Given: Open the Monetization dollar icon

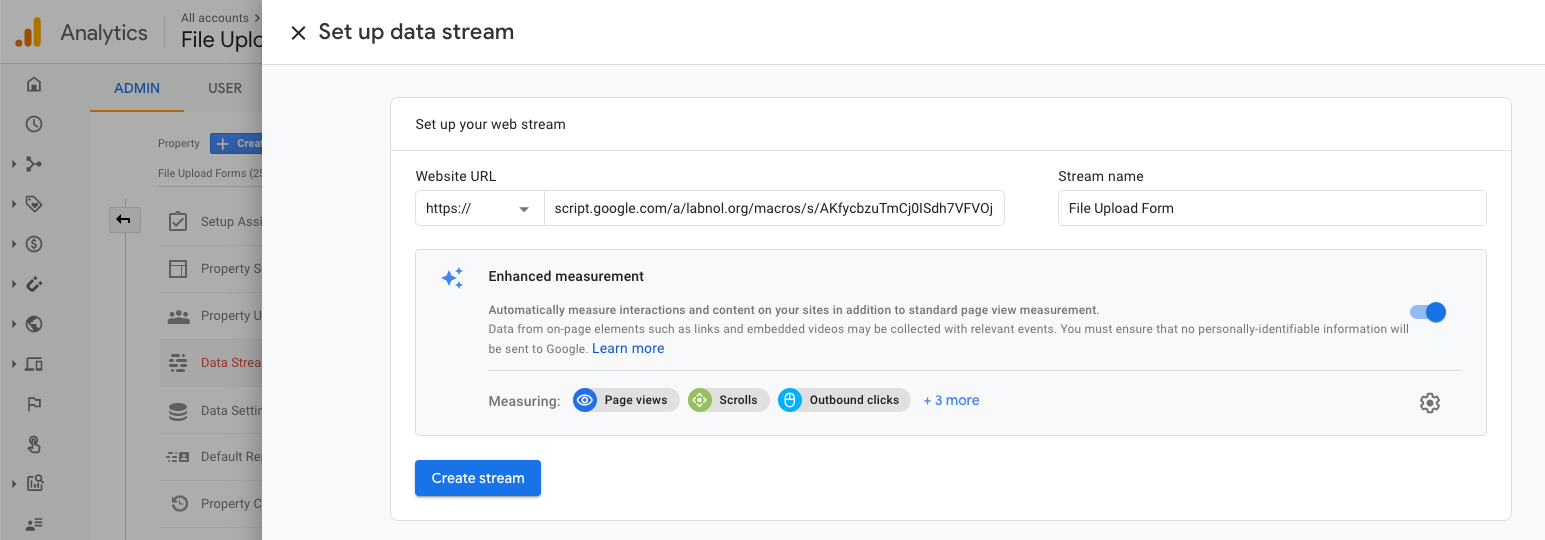Looking at the screenshot, I should (34, 244).
